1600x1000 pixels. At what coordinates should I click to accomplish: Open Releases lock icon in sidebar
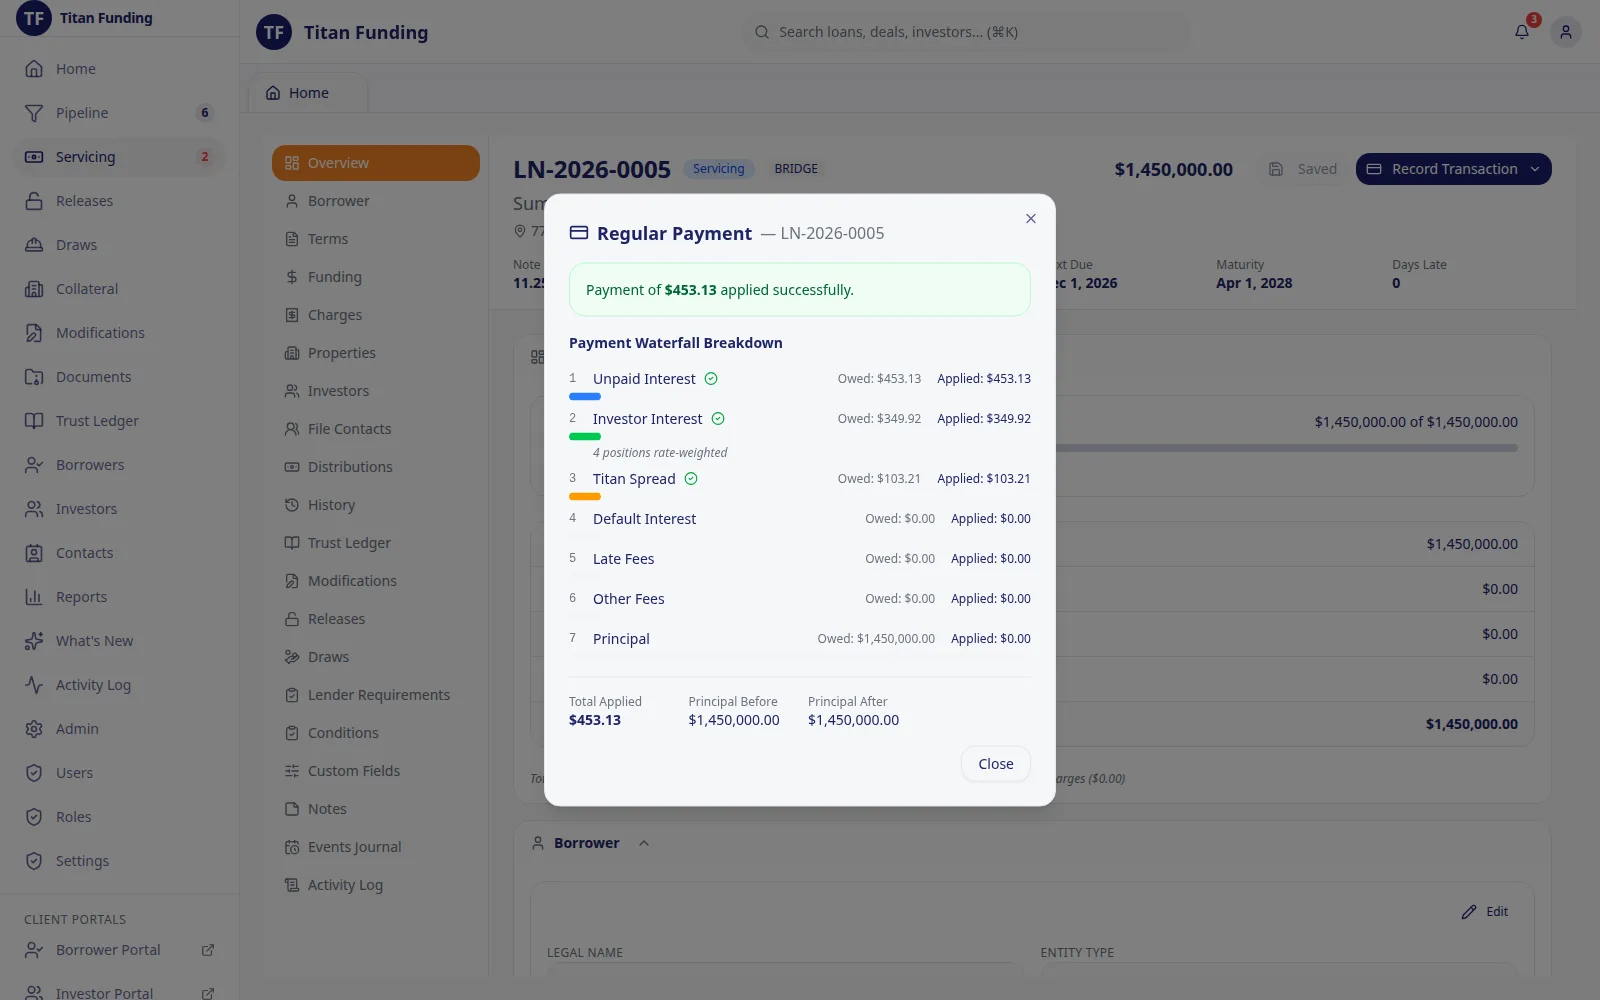34,201
